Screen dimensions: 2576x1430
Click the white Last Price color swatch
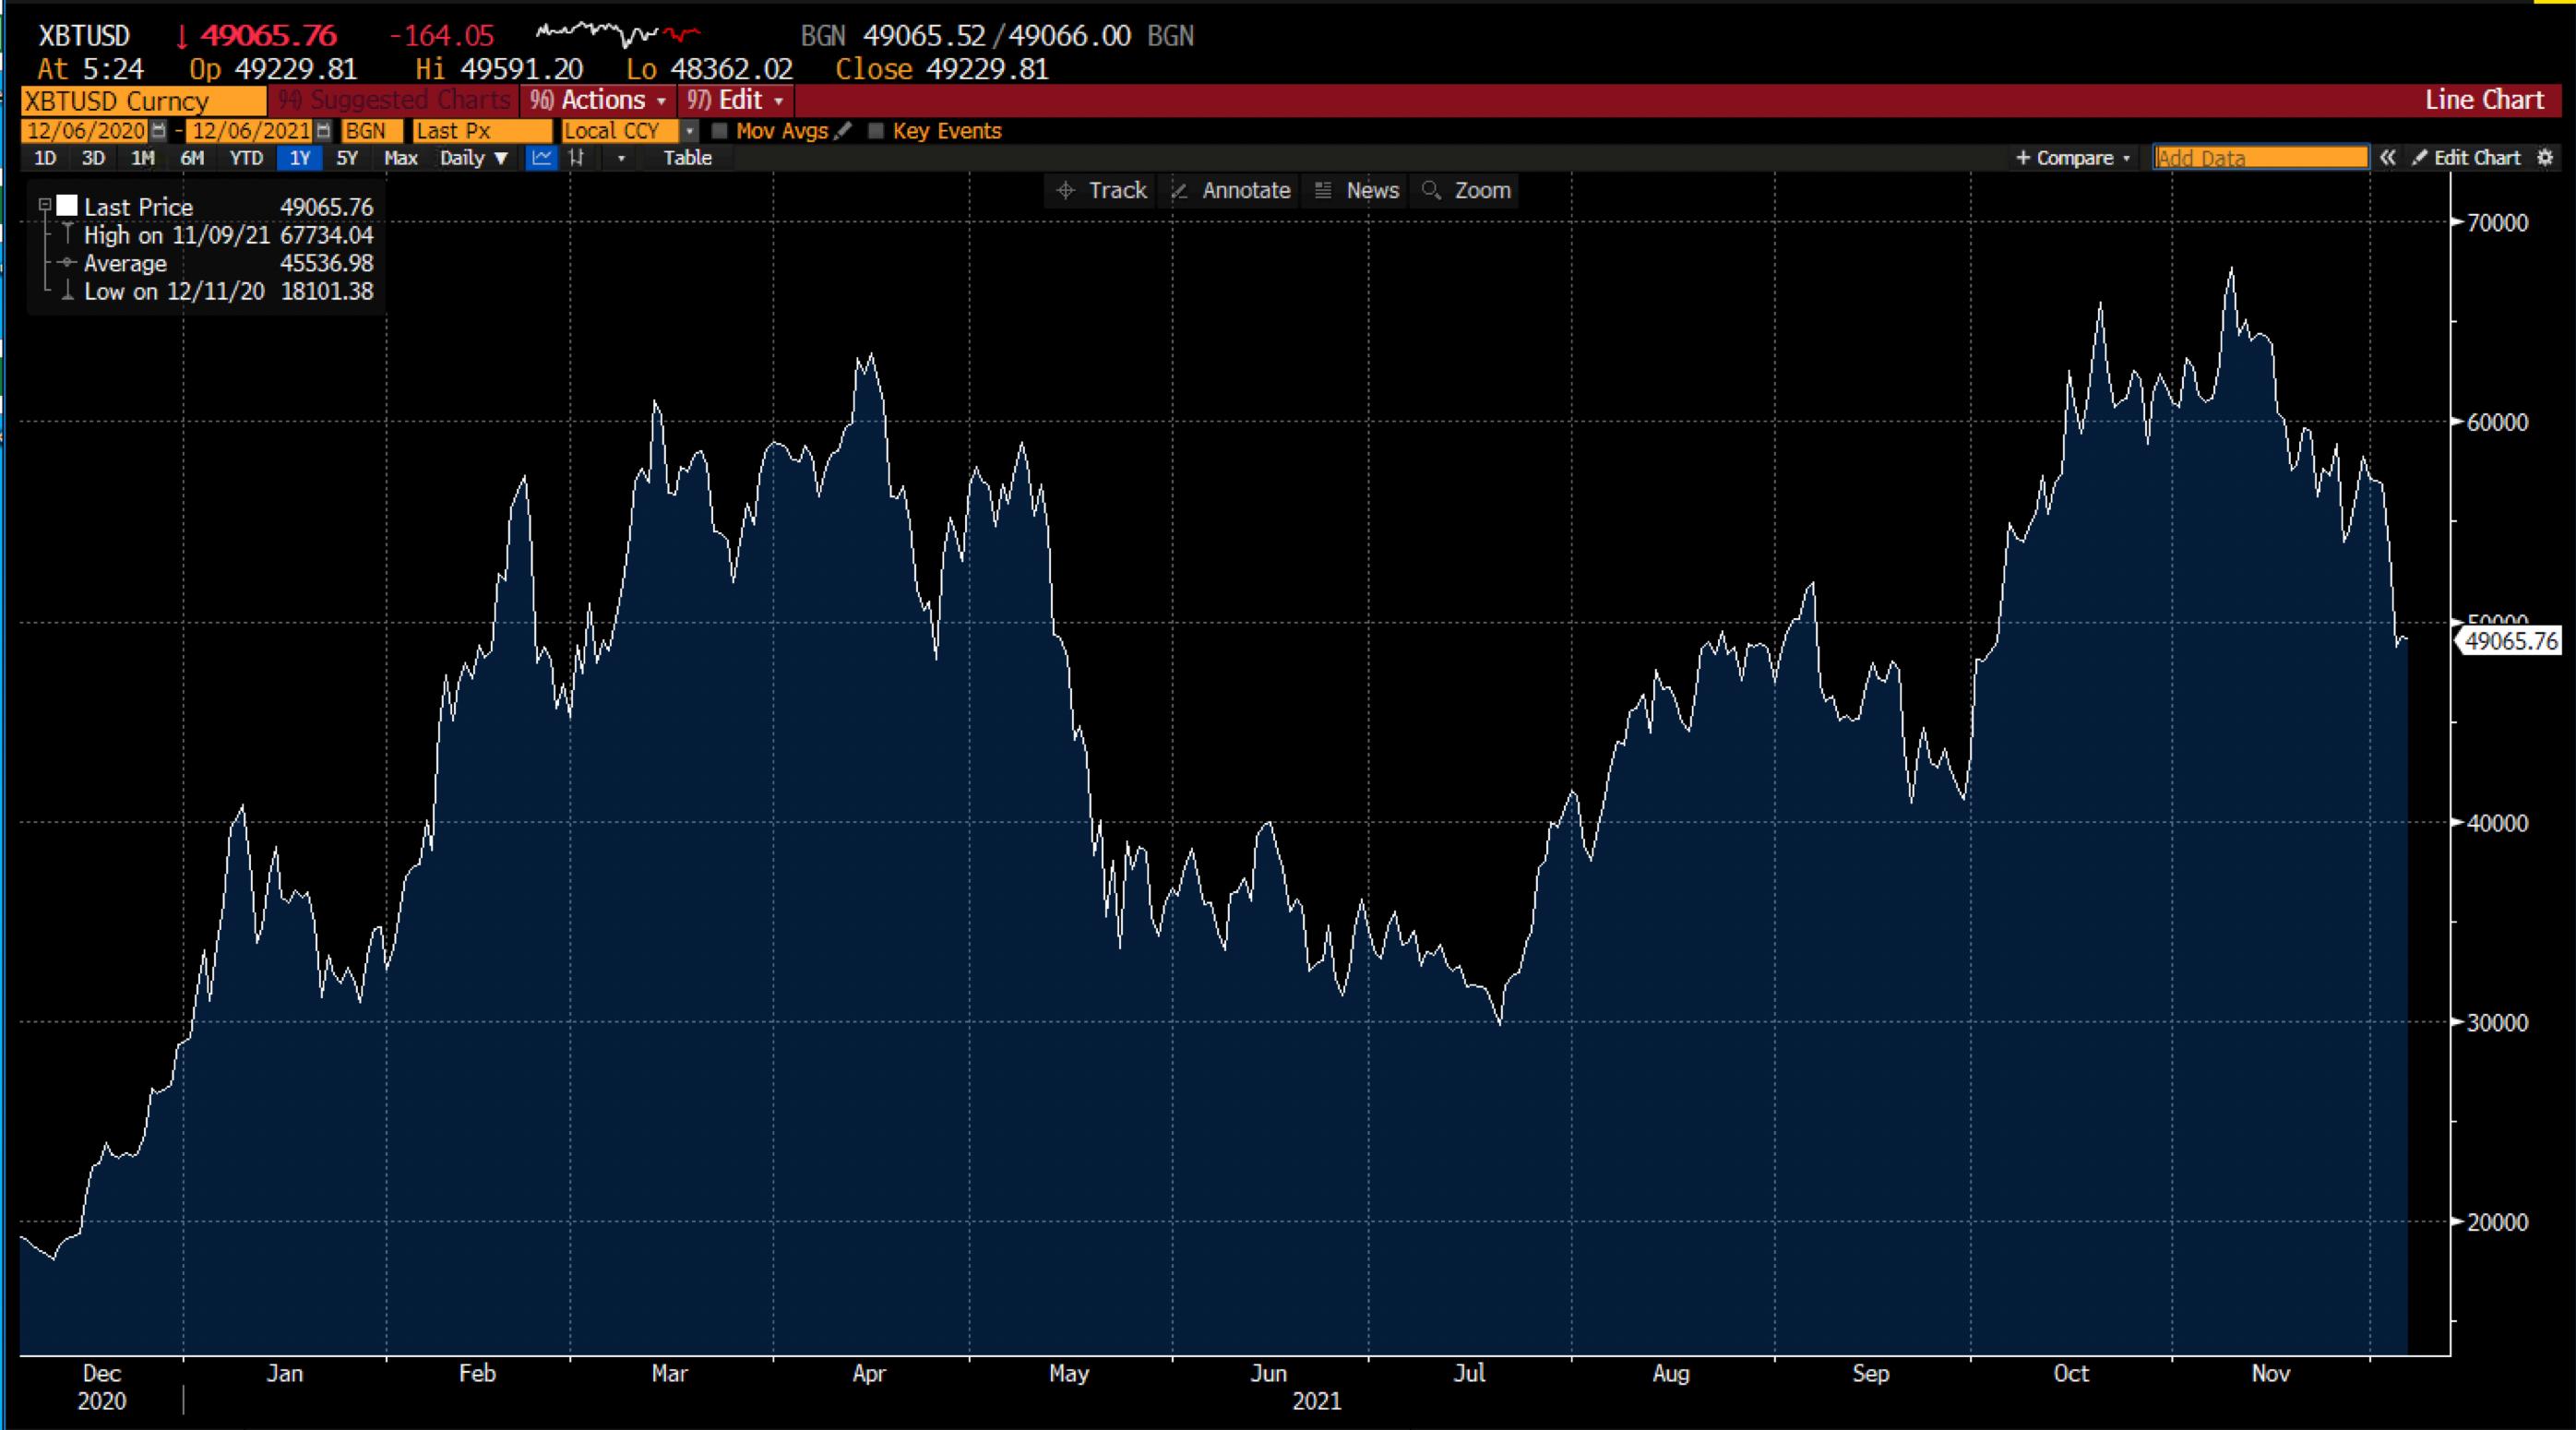pos(67,206)
